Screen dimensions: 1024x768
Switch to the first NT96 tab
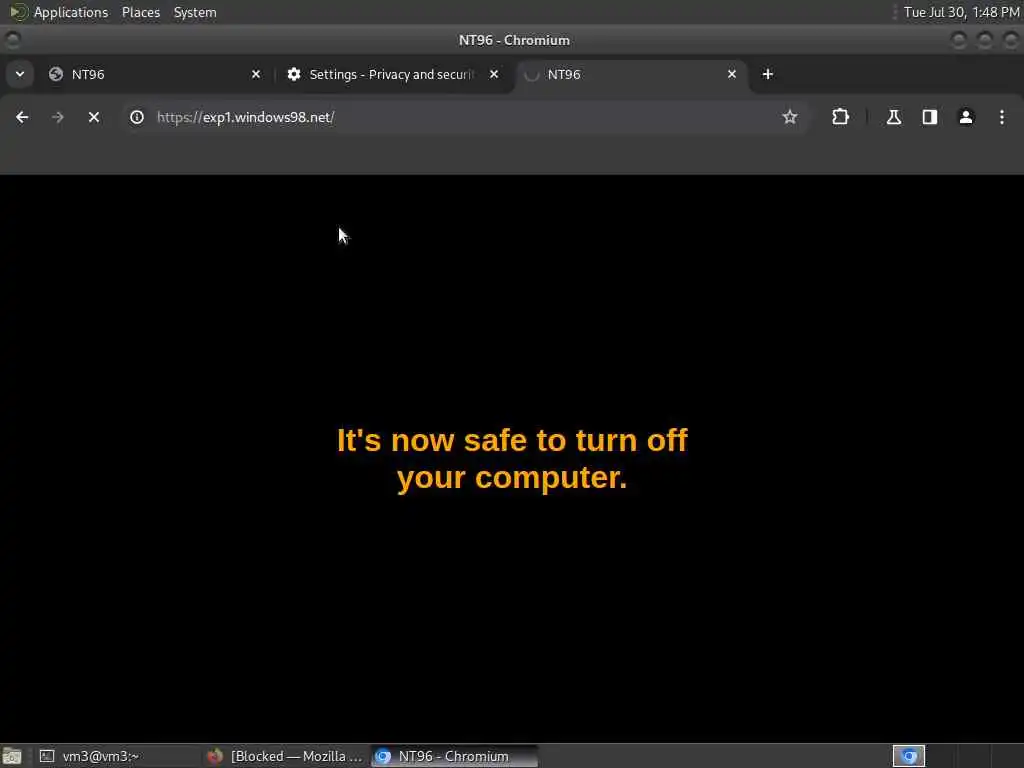pos(155,74)
